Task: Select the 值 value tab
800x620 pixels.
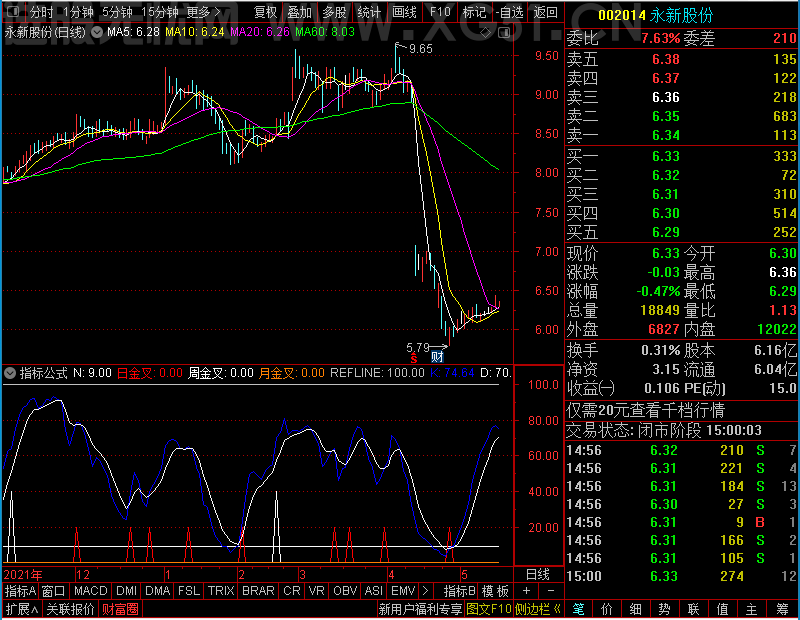Action: [x=722, y=609]
